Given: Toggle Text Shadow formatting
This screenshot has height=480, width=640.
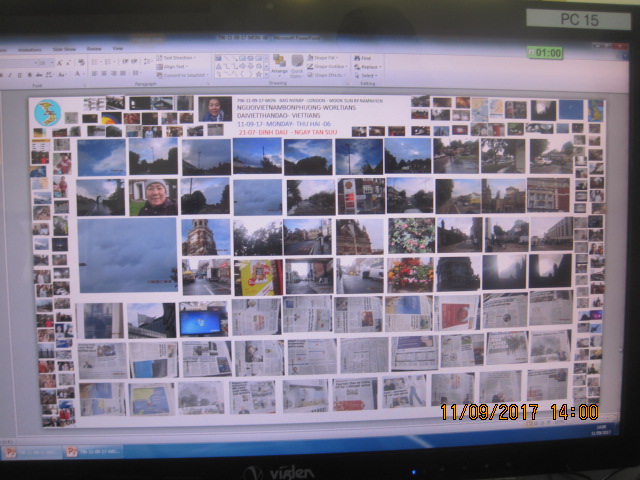Looking at the screenshot, I should tap(29, 75).
